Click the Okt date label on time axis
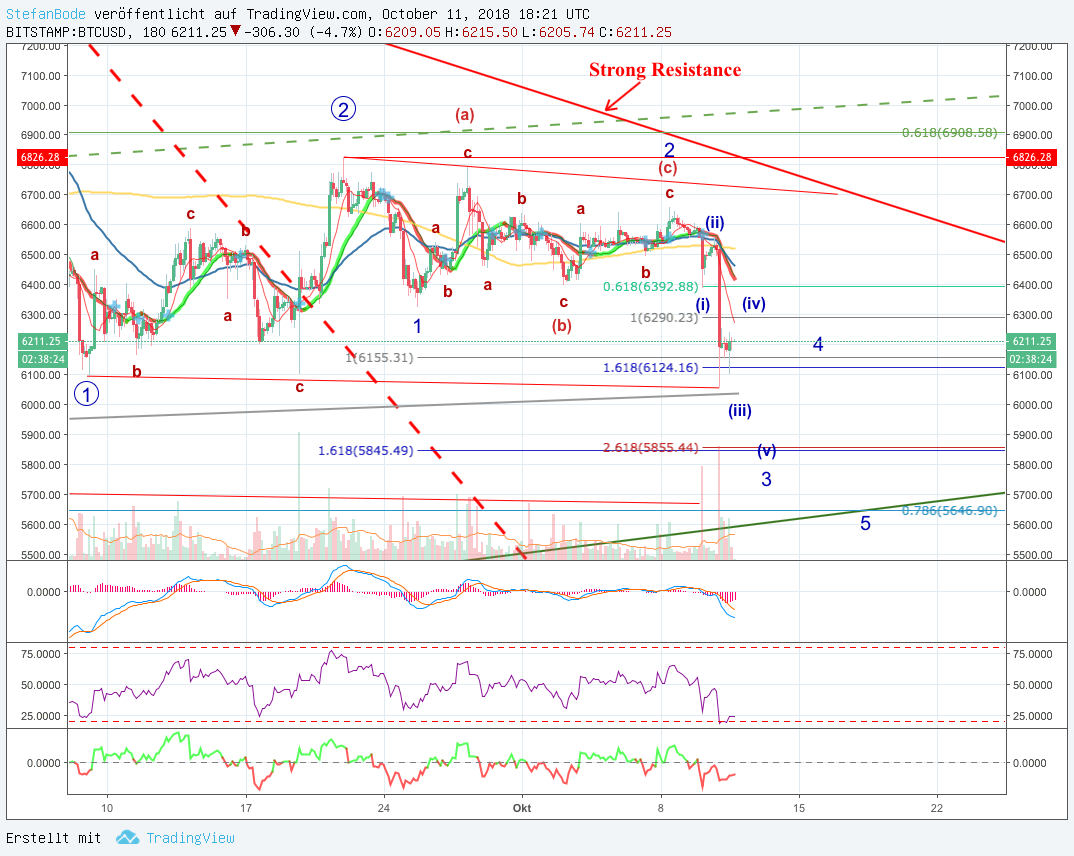 point(522,808)
